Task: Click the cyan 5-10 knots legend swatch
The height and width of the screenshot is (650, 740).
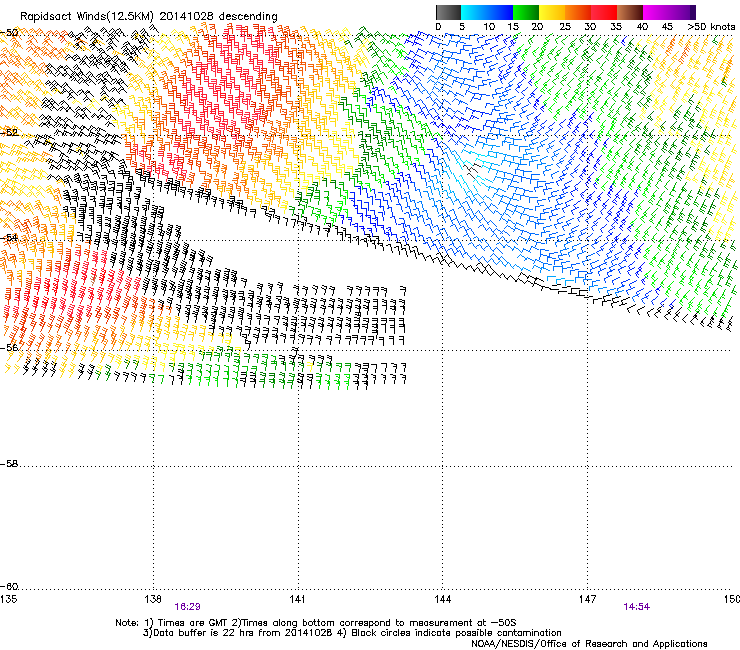Action: (473, 12)
